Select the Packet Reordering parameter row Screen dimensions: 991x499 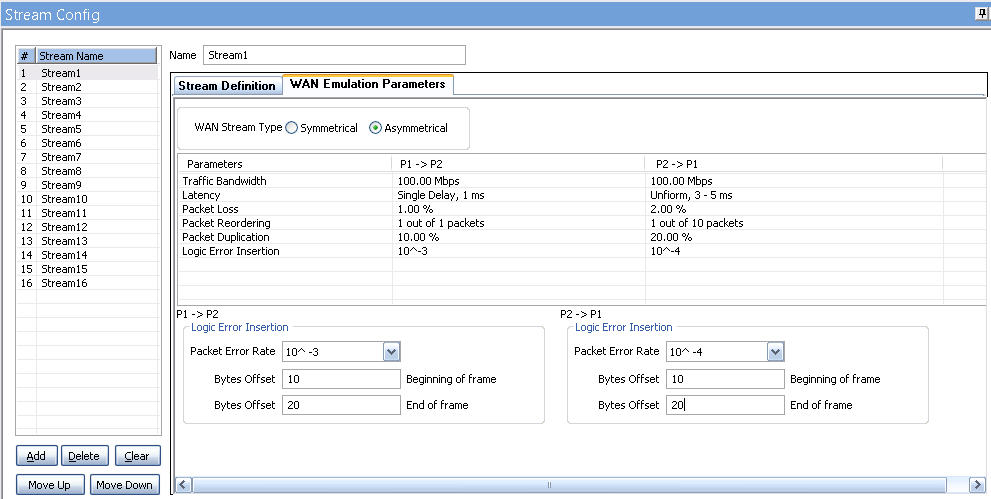click(x=581, y=223)
